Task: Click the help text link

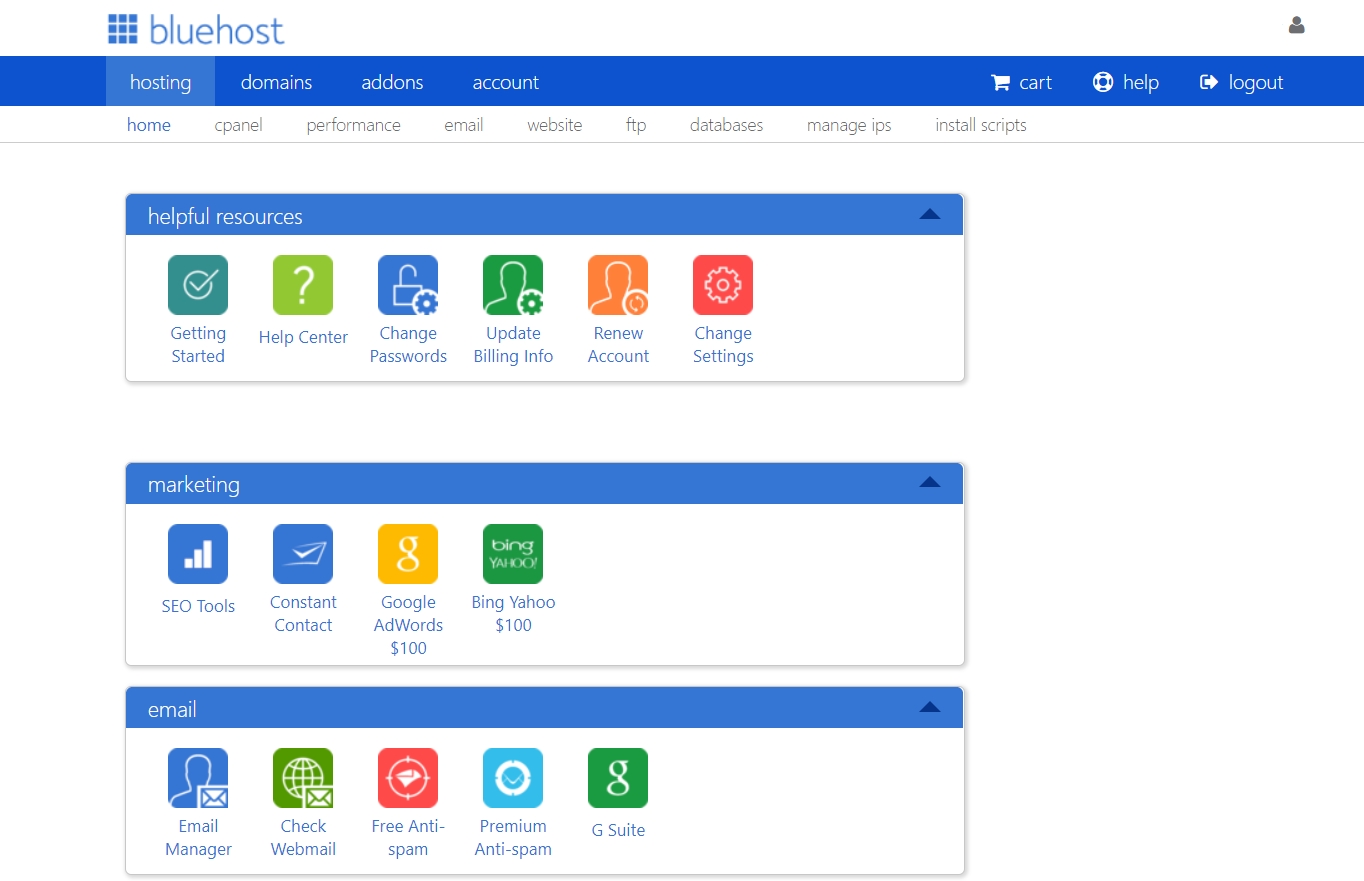Action: [1141, 82]
